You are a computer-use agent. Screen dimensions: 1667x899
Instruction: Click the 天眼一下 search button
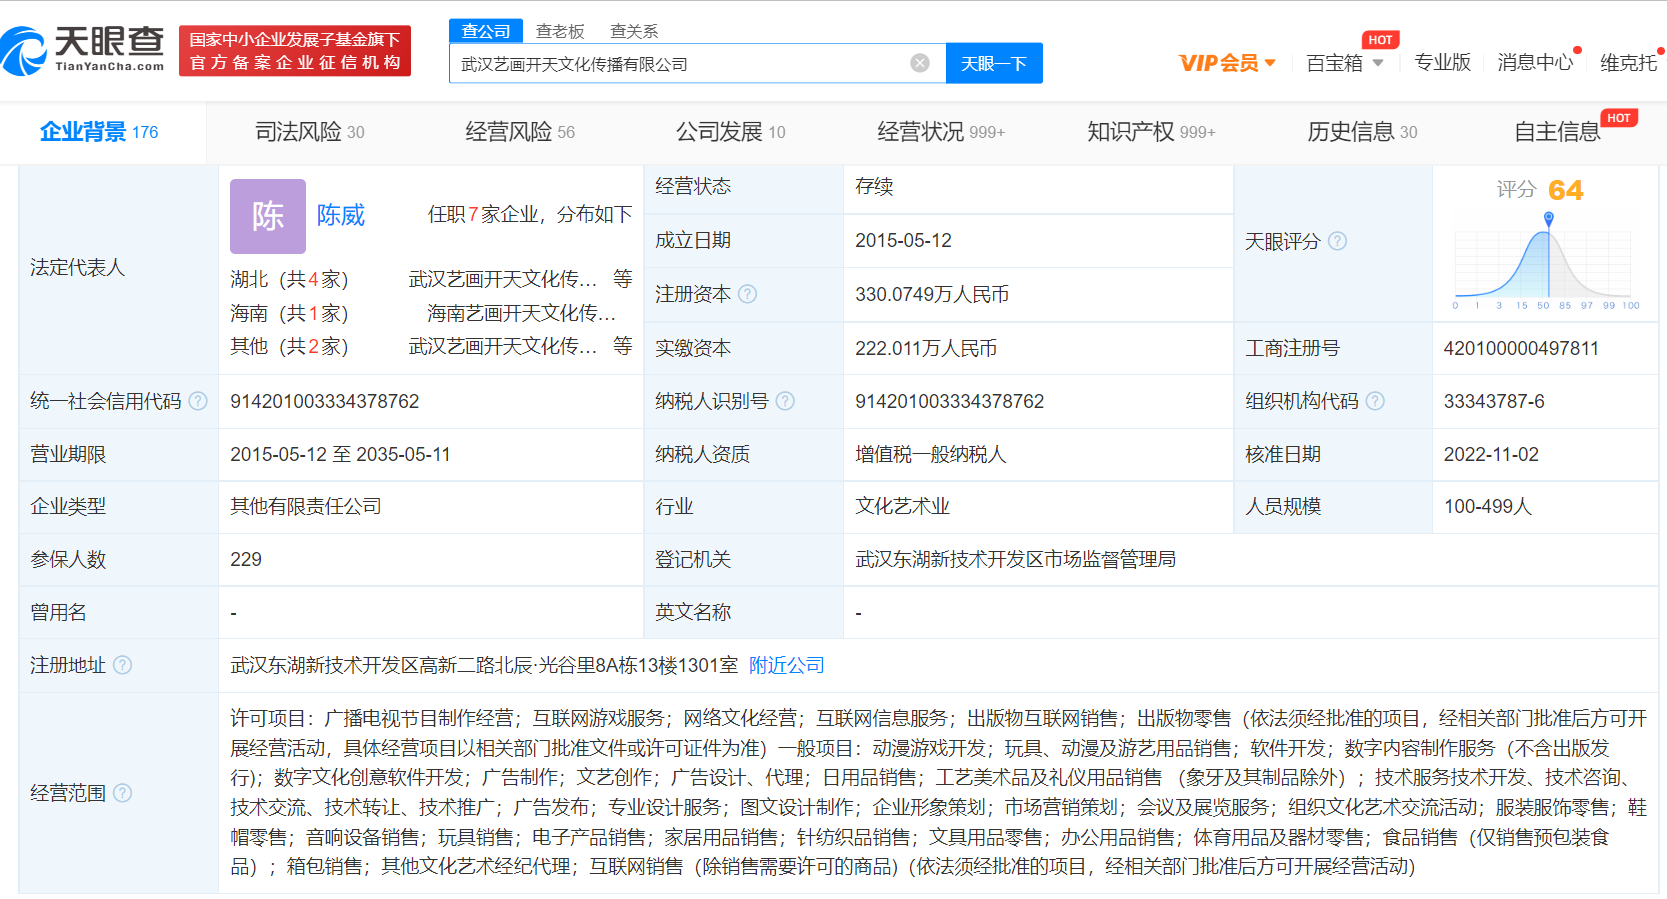tap(994, 63)
